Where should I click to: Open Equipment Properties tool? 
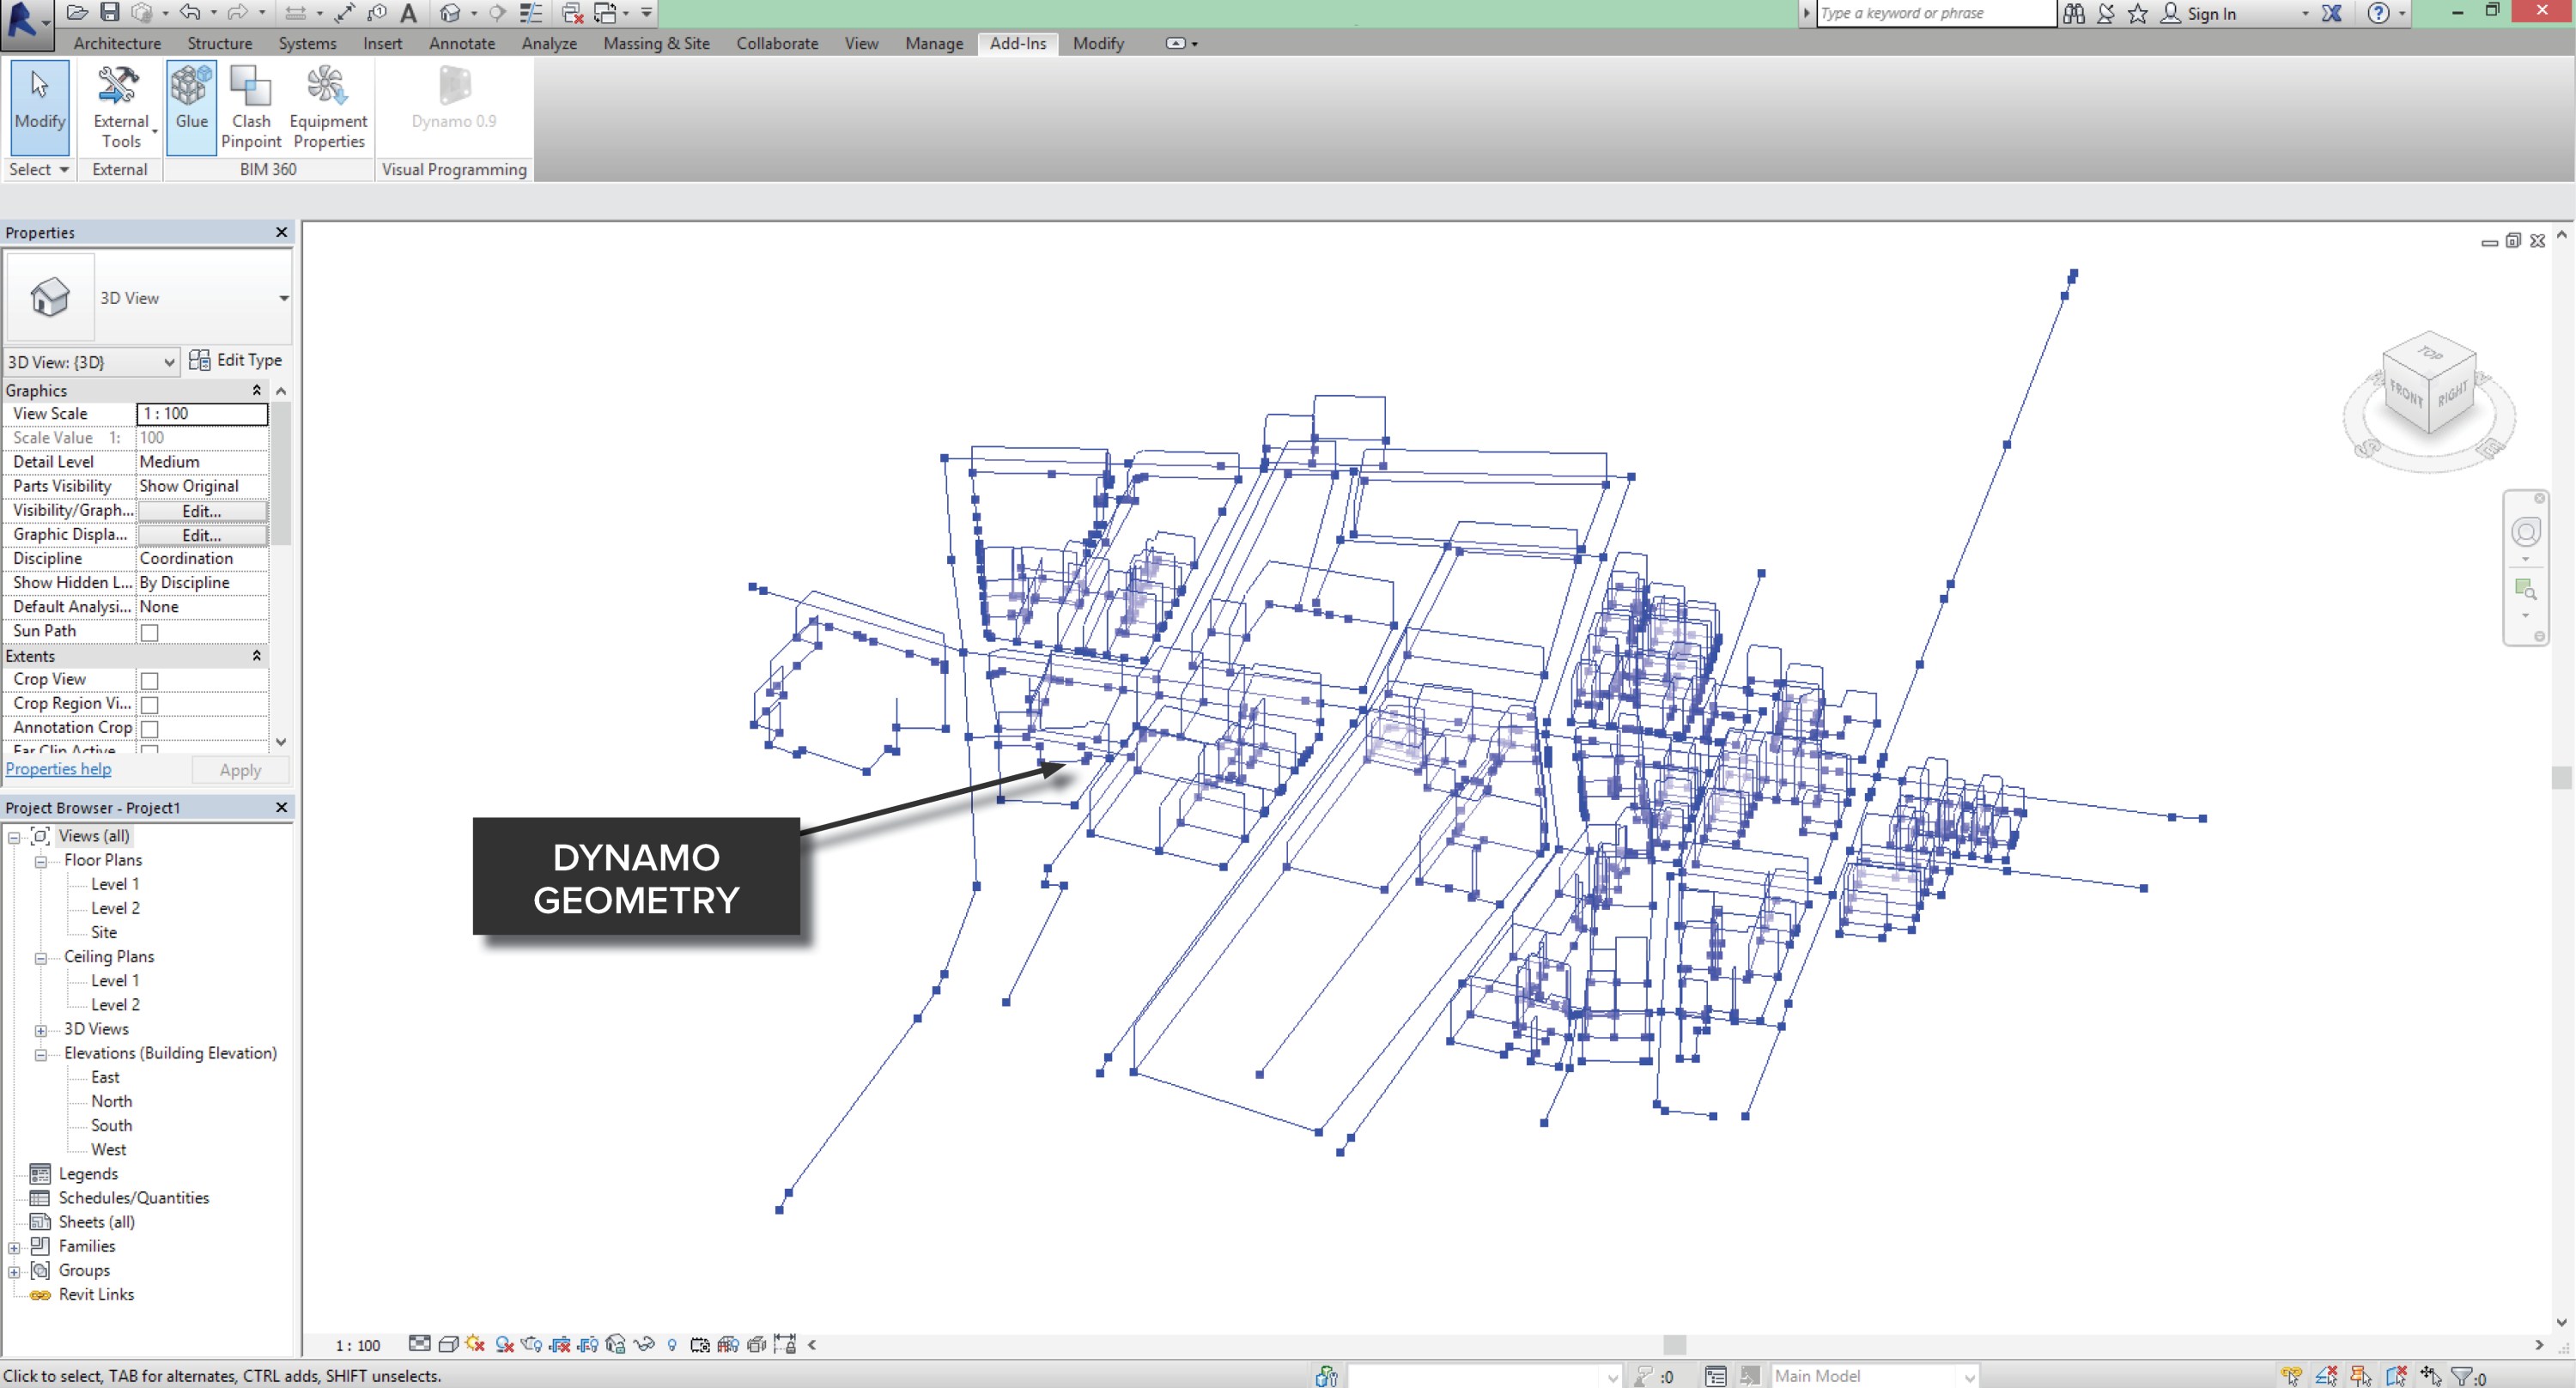point(328,105)
